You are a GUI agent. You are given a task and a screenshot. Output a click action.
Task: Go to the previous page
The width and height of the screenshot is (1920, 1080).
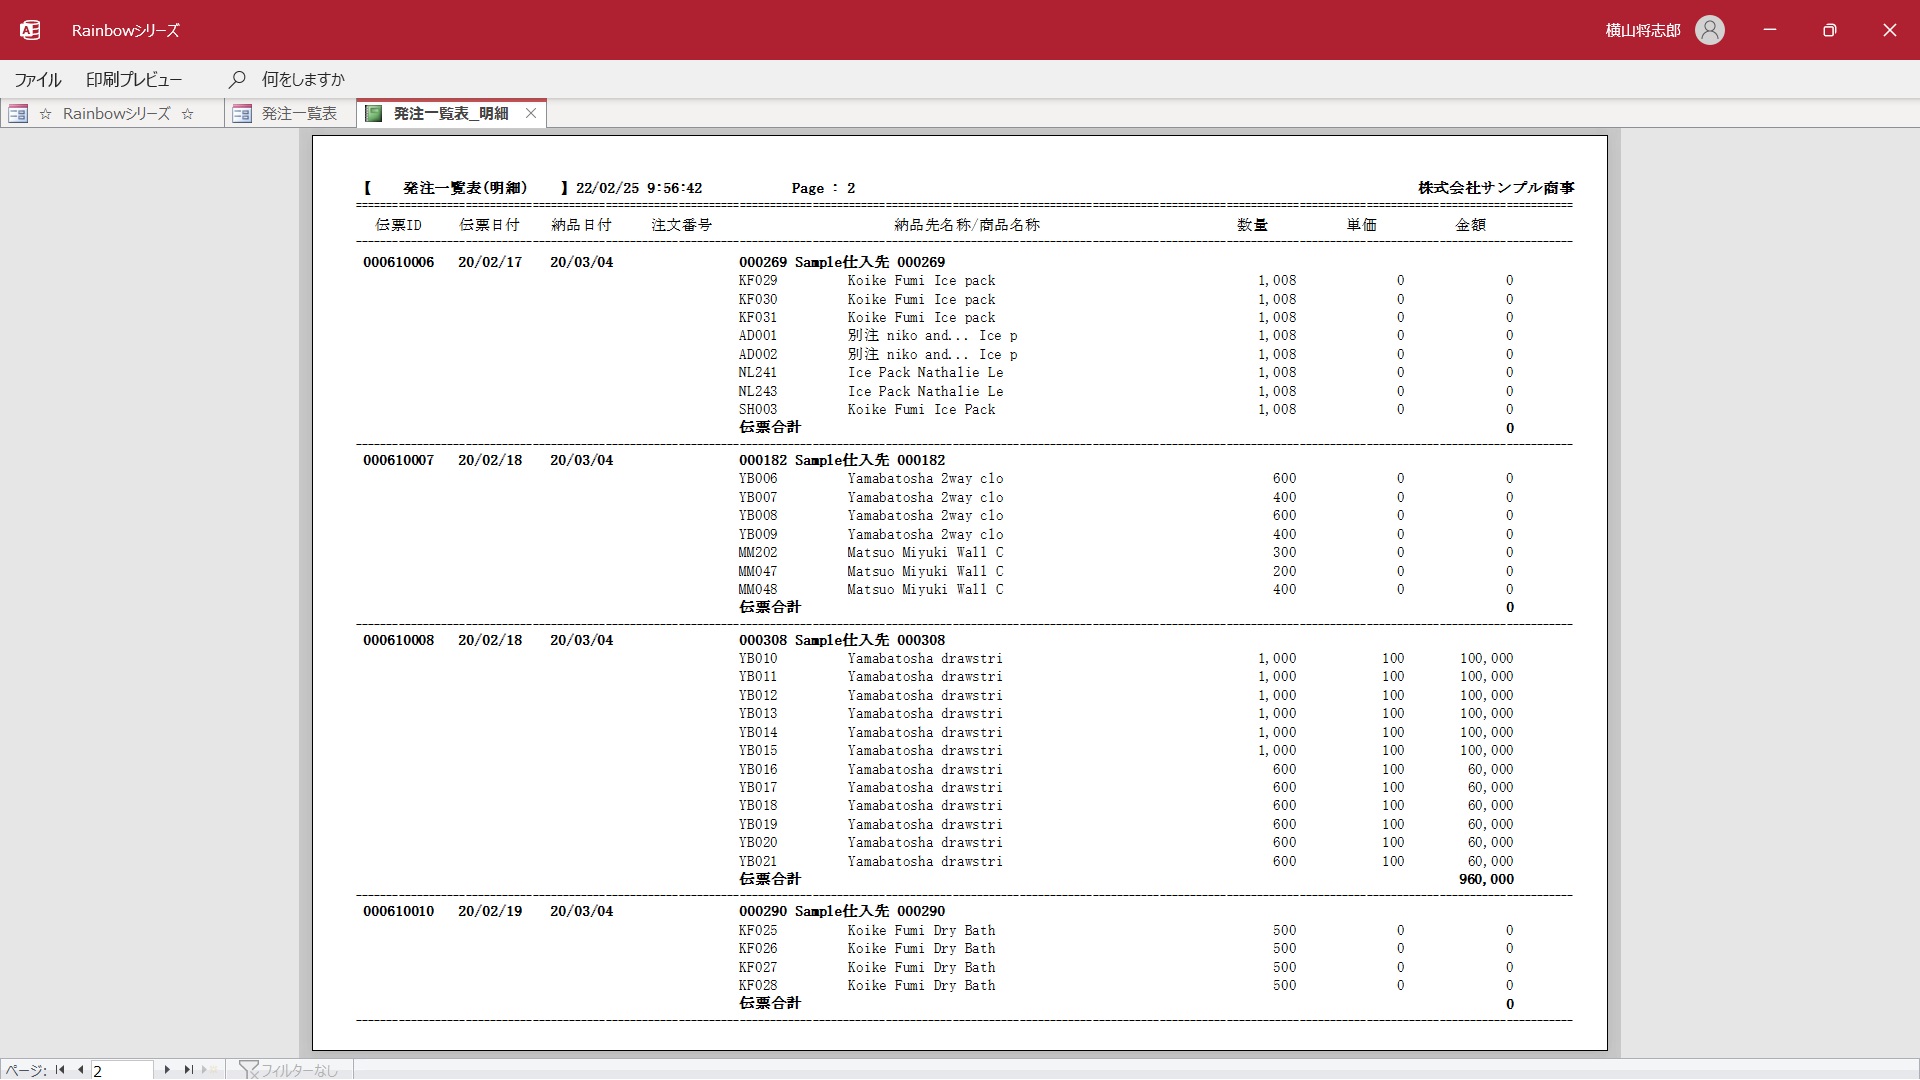[80, 1070]
